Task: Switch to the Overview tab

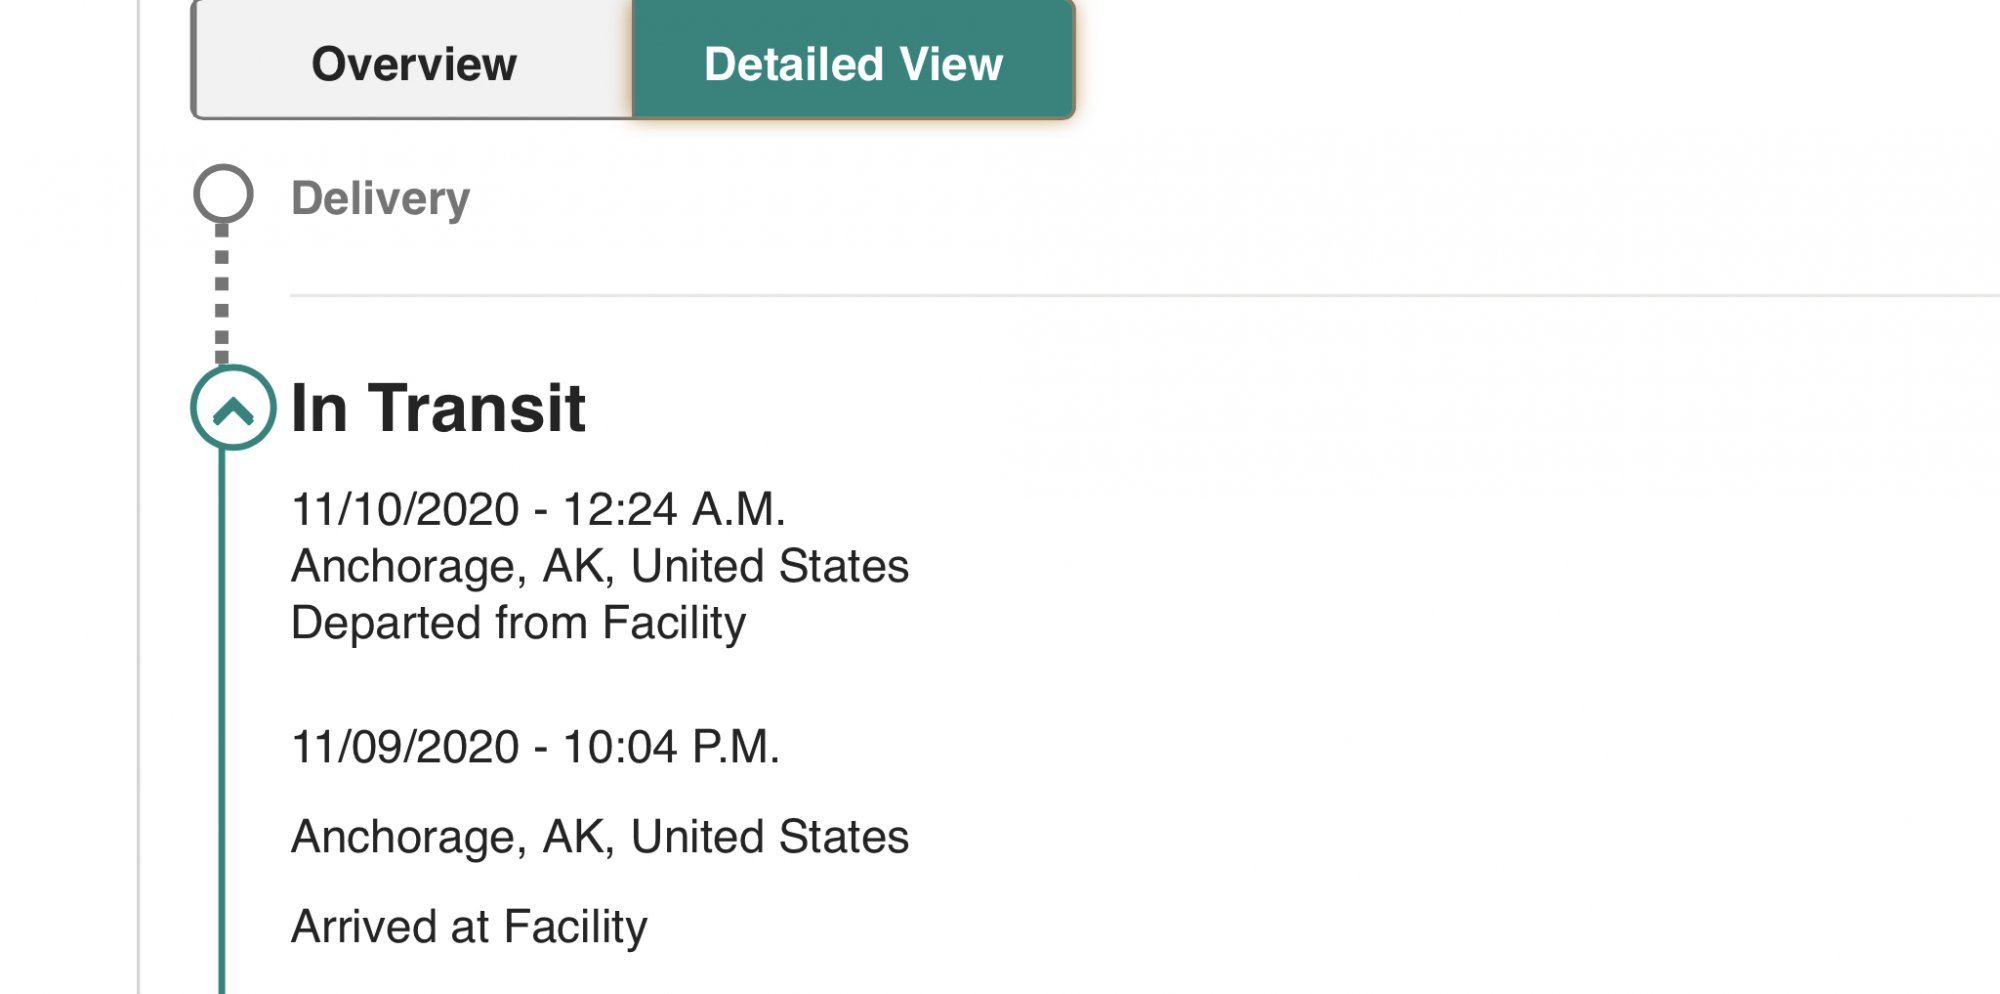Action: pyautogui.click(x=413, y=64)
